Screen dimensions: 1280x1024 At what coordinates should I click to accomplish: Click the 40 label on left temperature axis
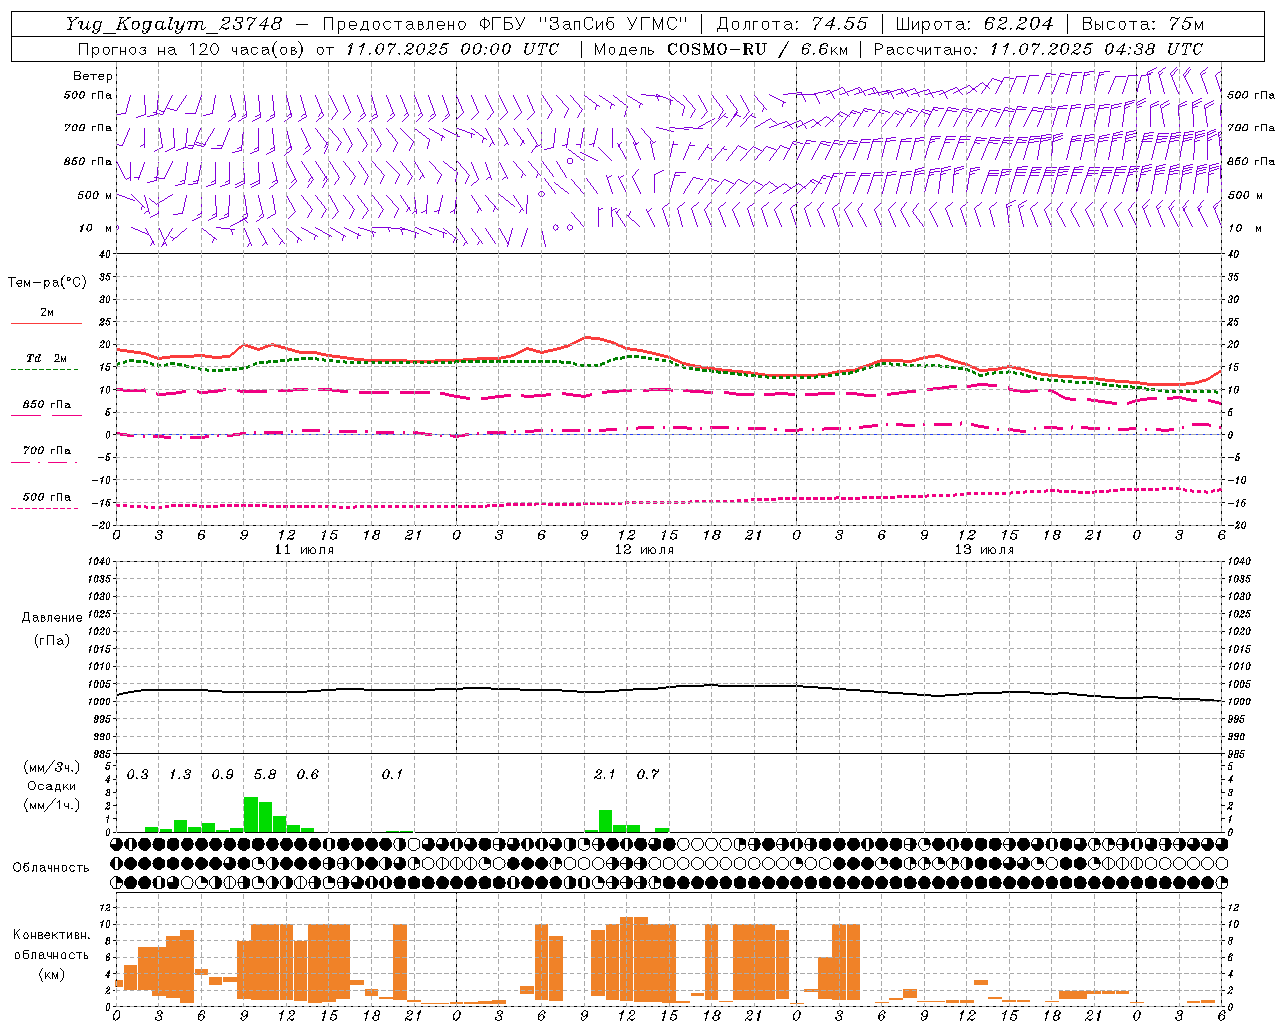click(103, 255)
